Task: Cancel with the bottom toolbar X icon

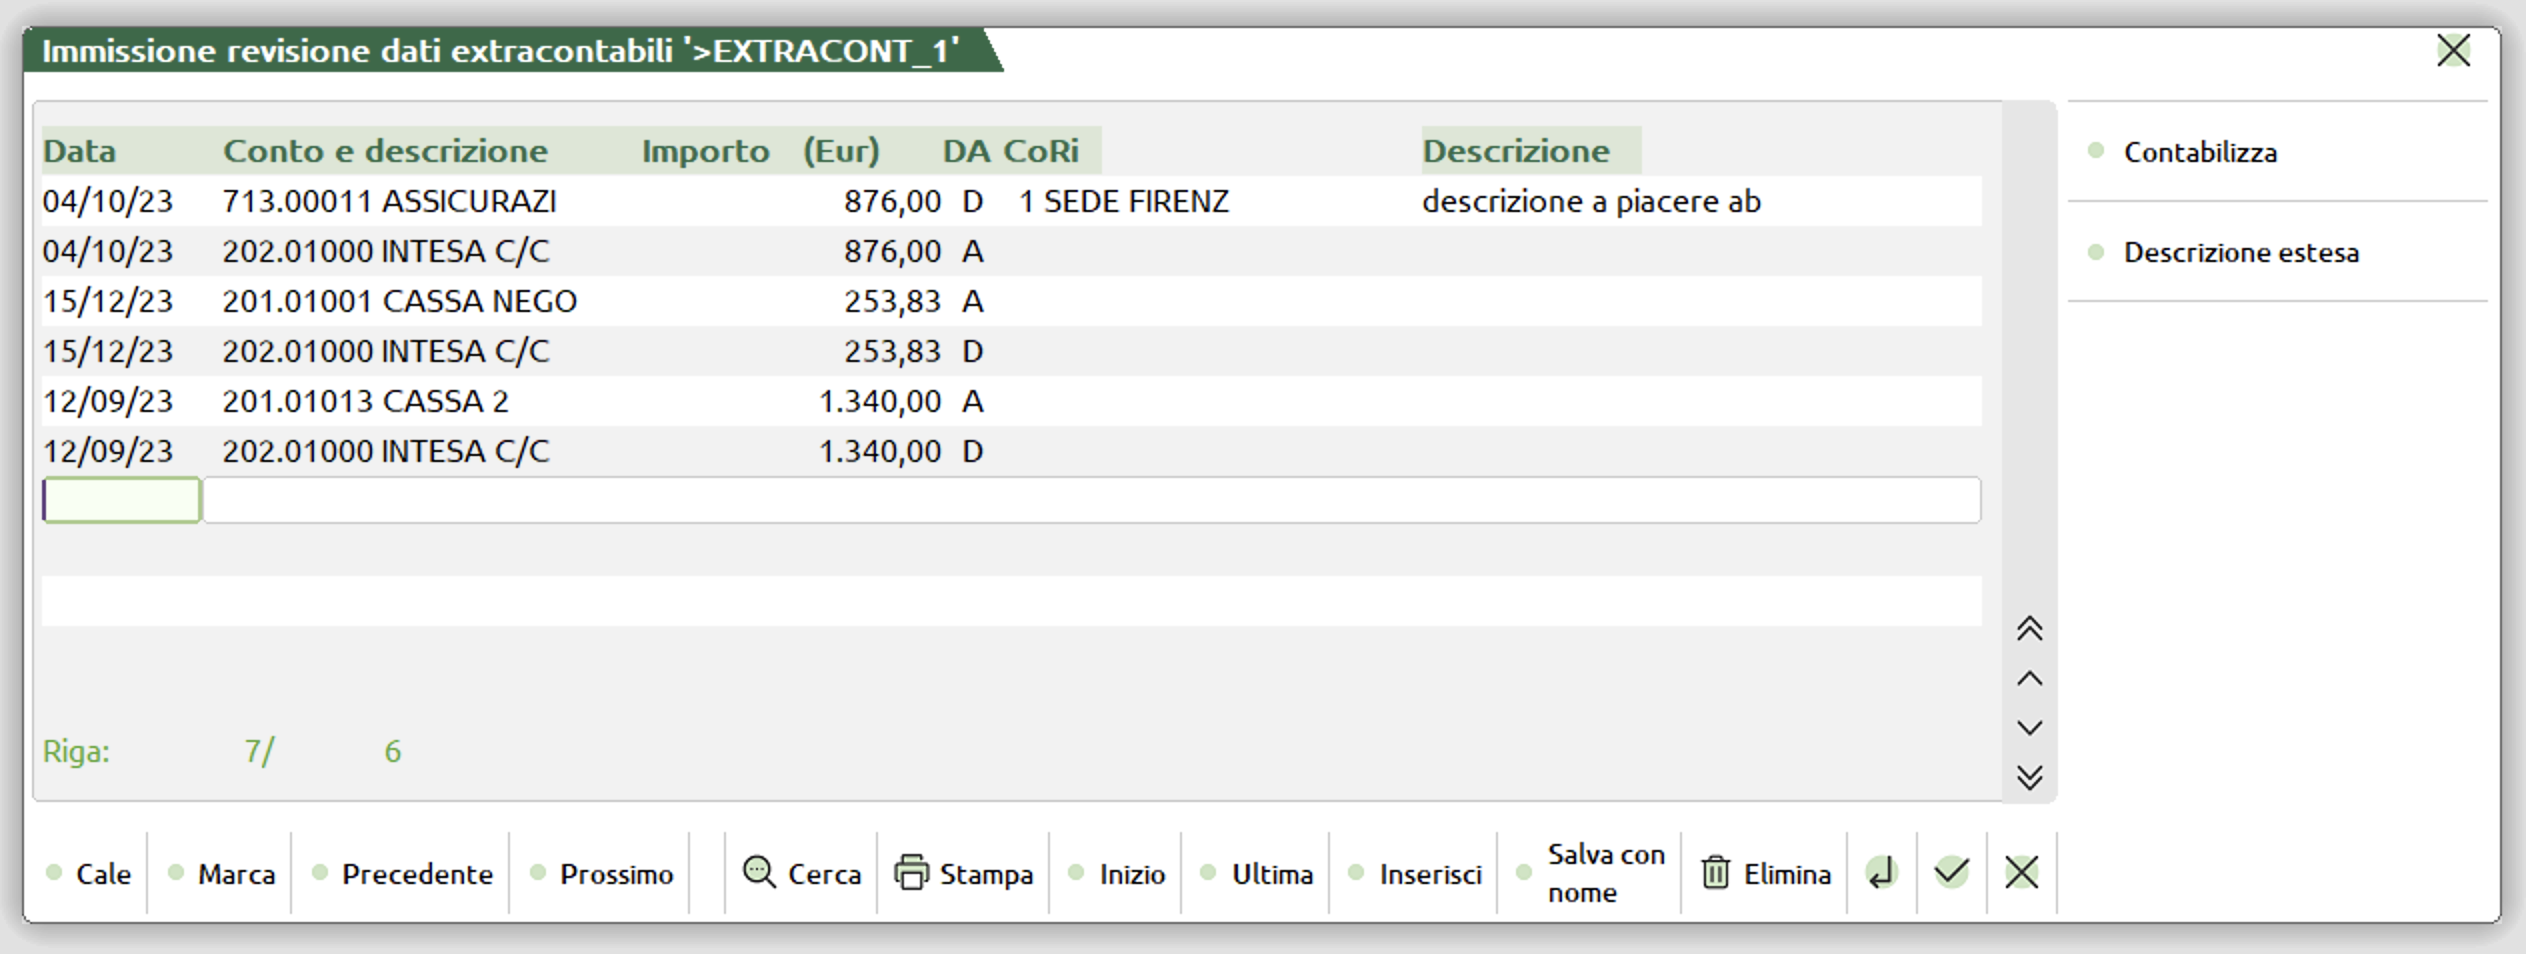Action: pos(2021,873)
